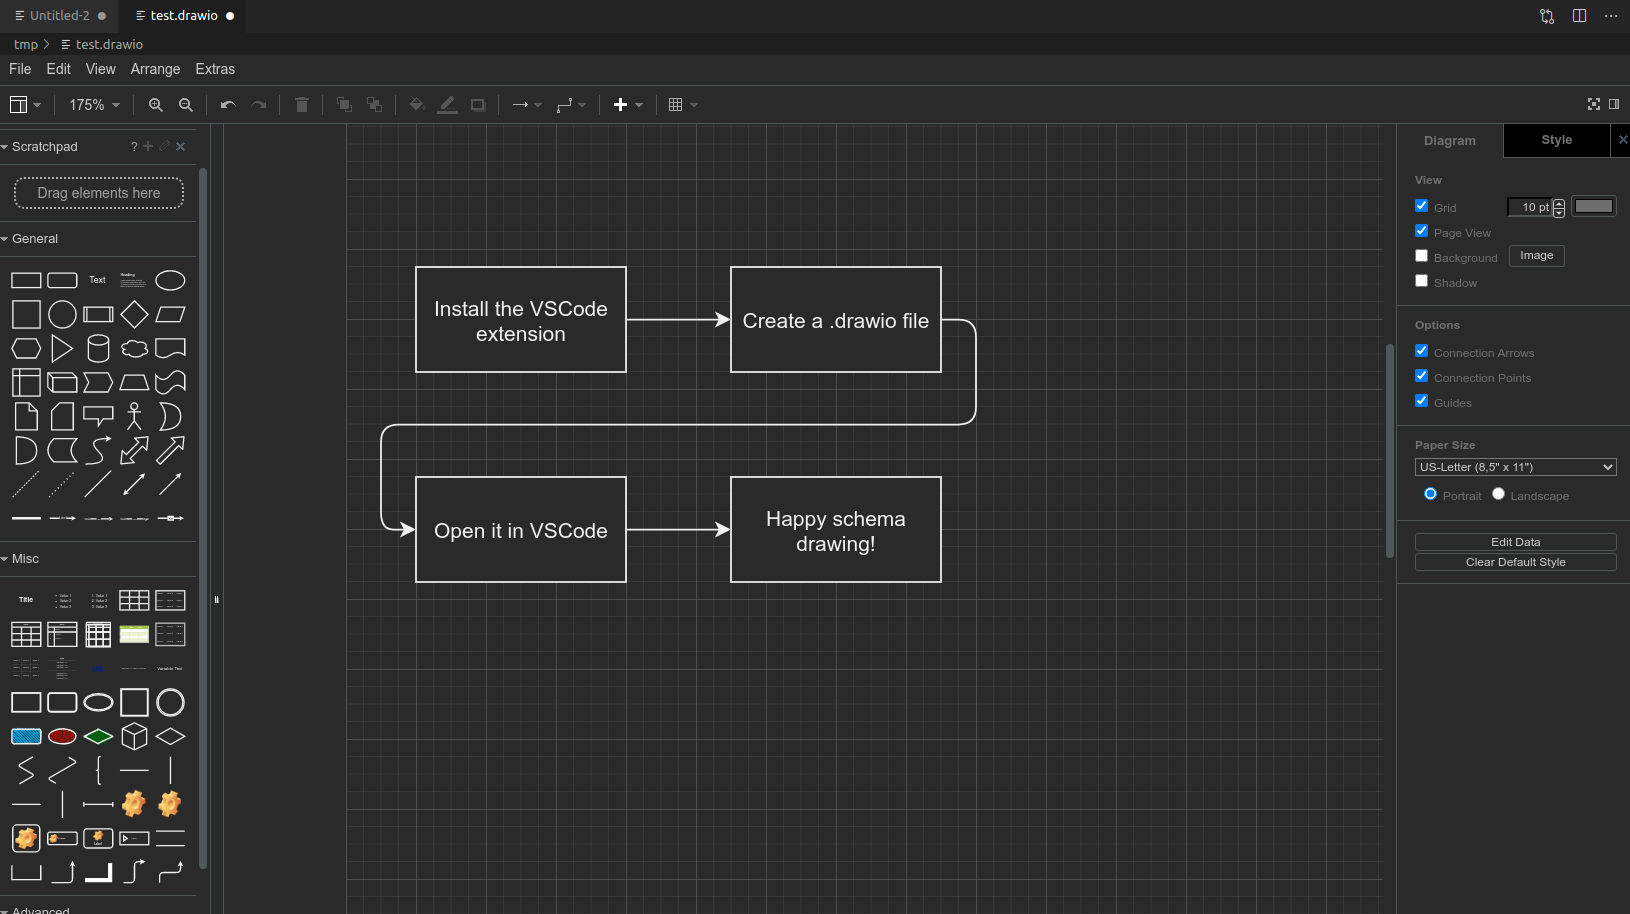Disable the Connection Arrows option
This screenshot has width=1630, height=914.
[x=1422, y=351]
